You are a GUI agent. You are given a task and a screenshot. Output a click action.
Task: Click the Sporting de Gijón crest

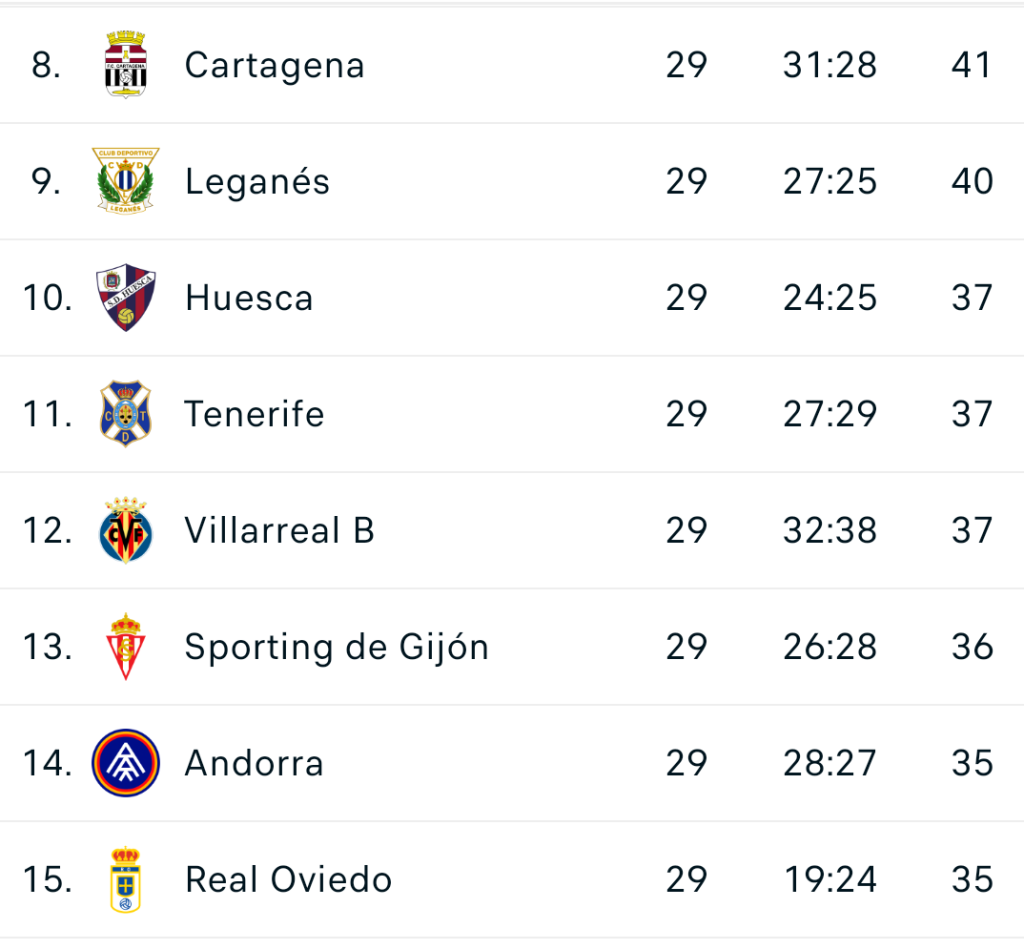click(x=125, y=647)
